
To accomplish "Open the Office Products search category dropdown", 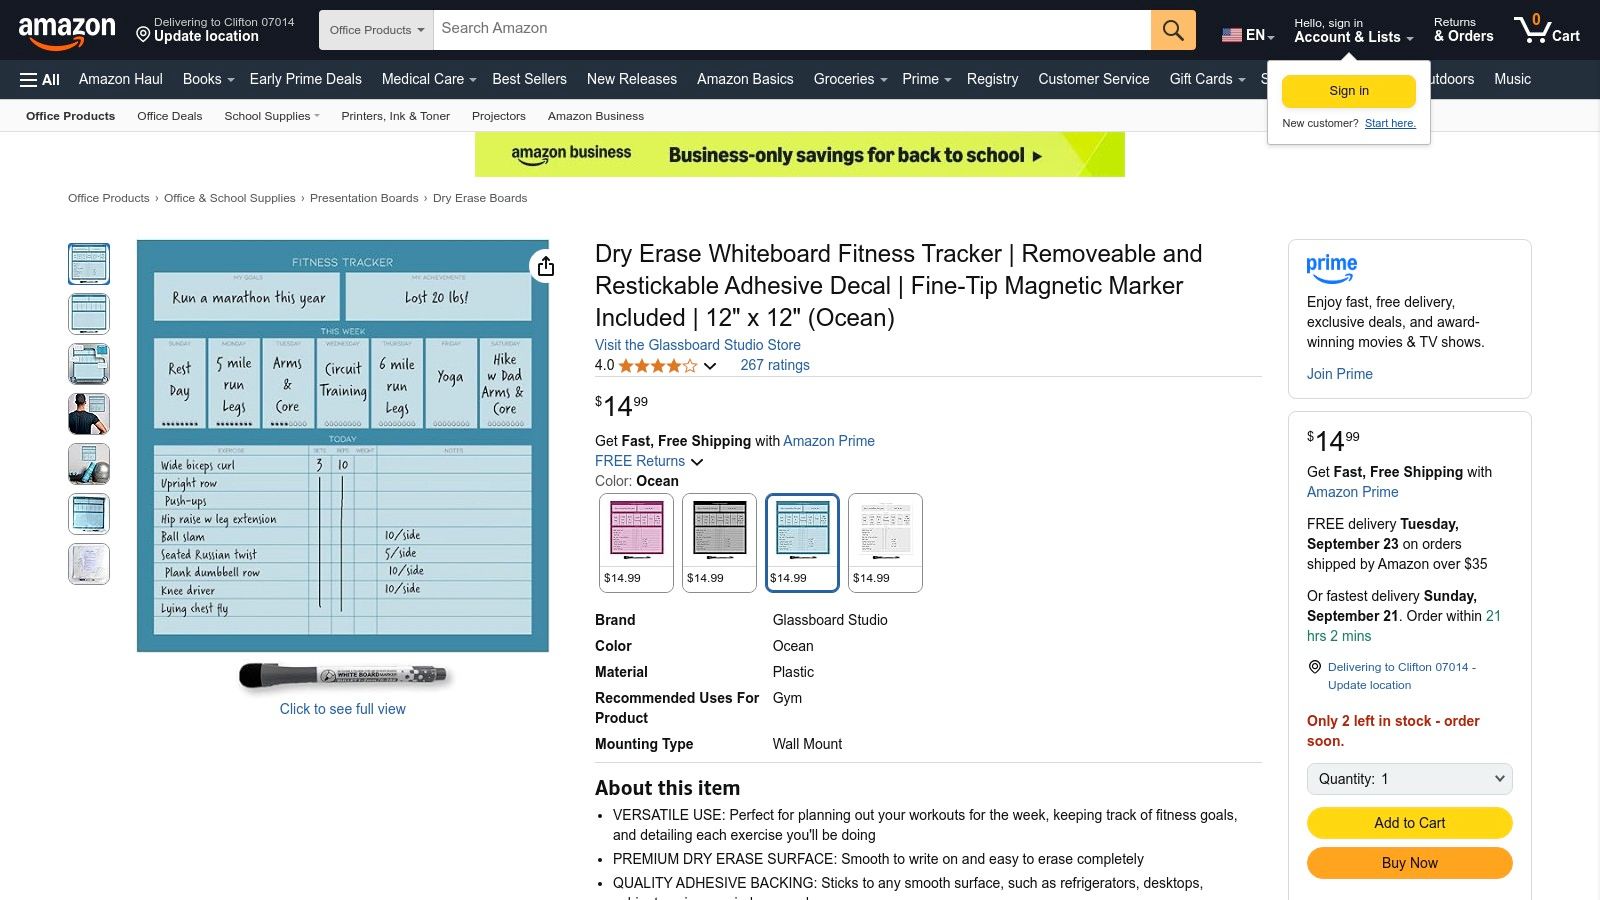I will pos(375,29).
